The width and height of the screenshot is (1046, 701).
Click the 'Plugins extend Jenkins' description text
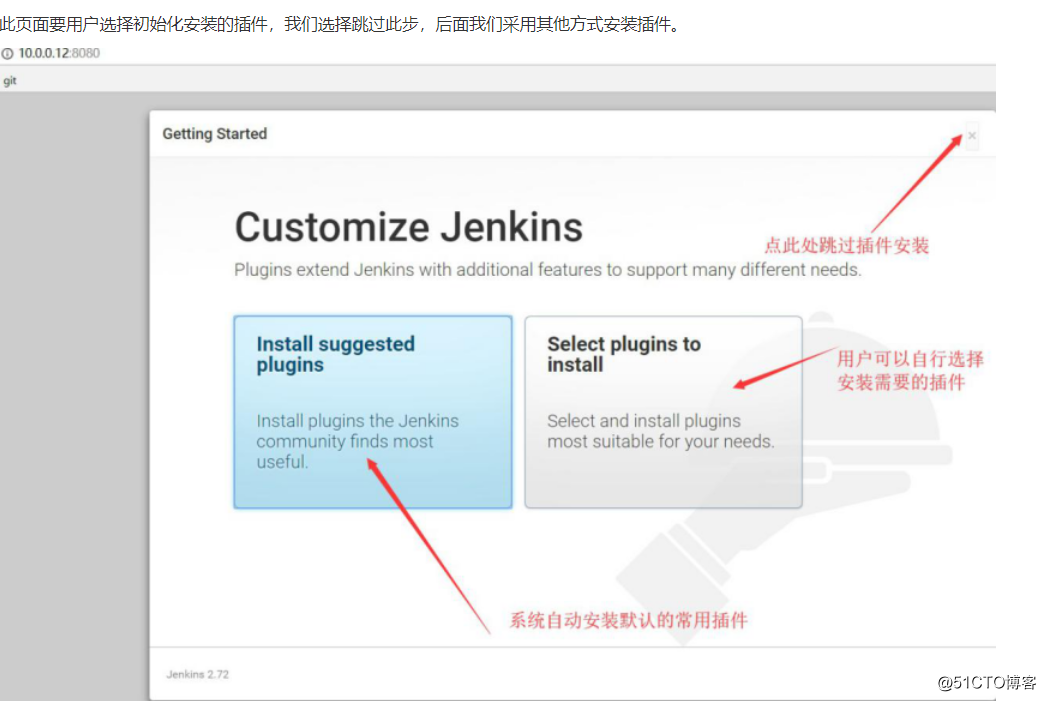pos(547,269)
